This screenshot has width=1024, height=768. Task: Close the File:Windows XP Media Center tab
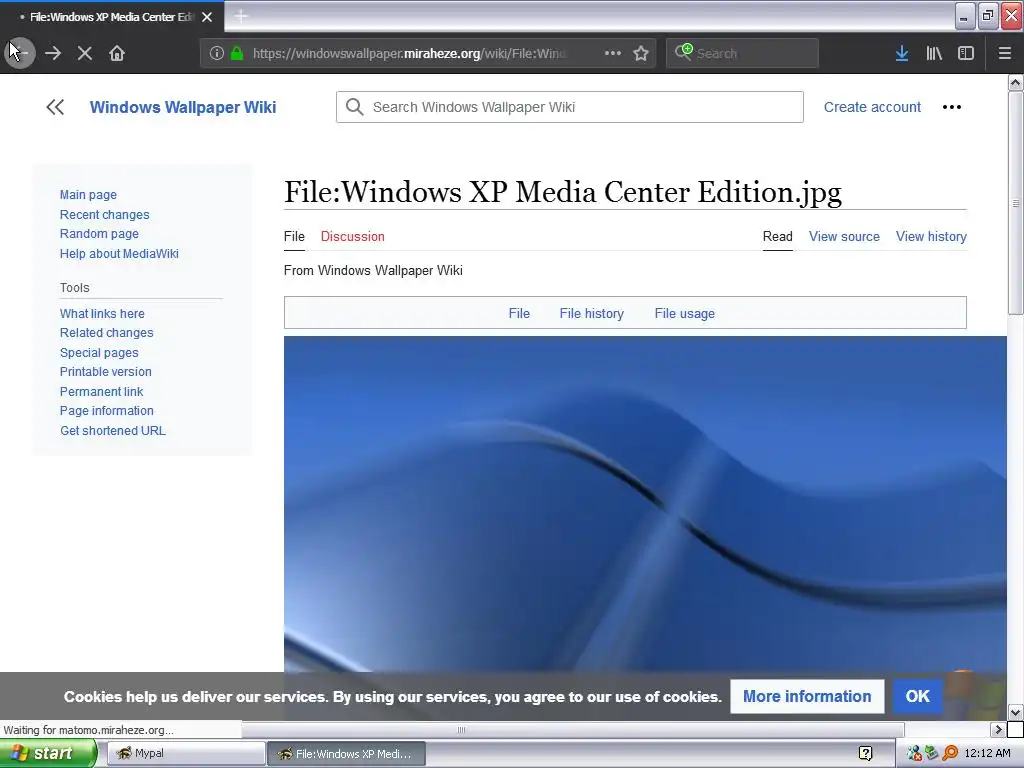207,17
